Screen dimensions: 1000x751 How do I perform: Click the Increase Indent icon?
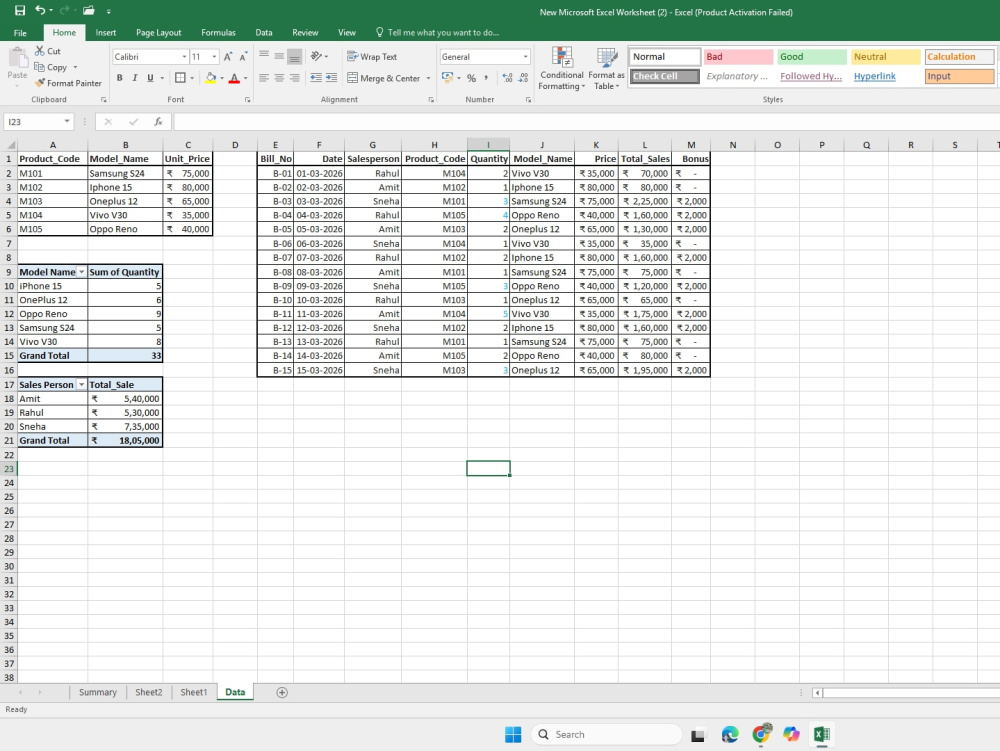click(x=331, y=78)
